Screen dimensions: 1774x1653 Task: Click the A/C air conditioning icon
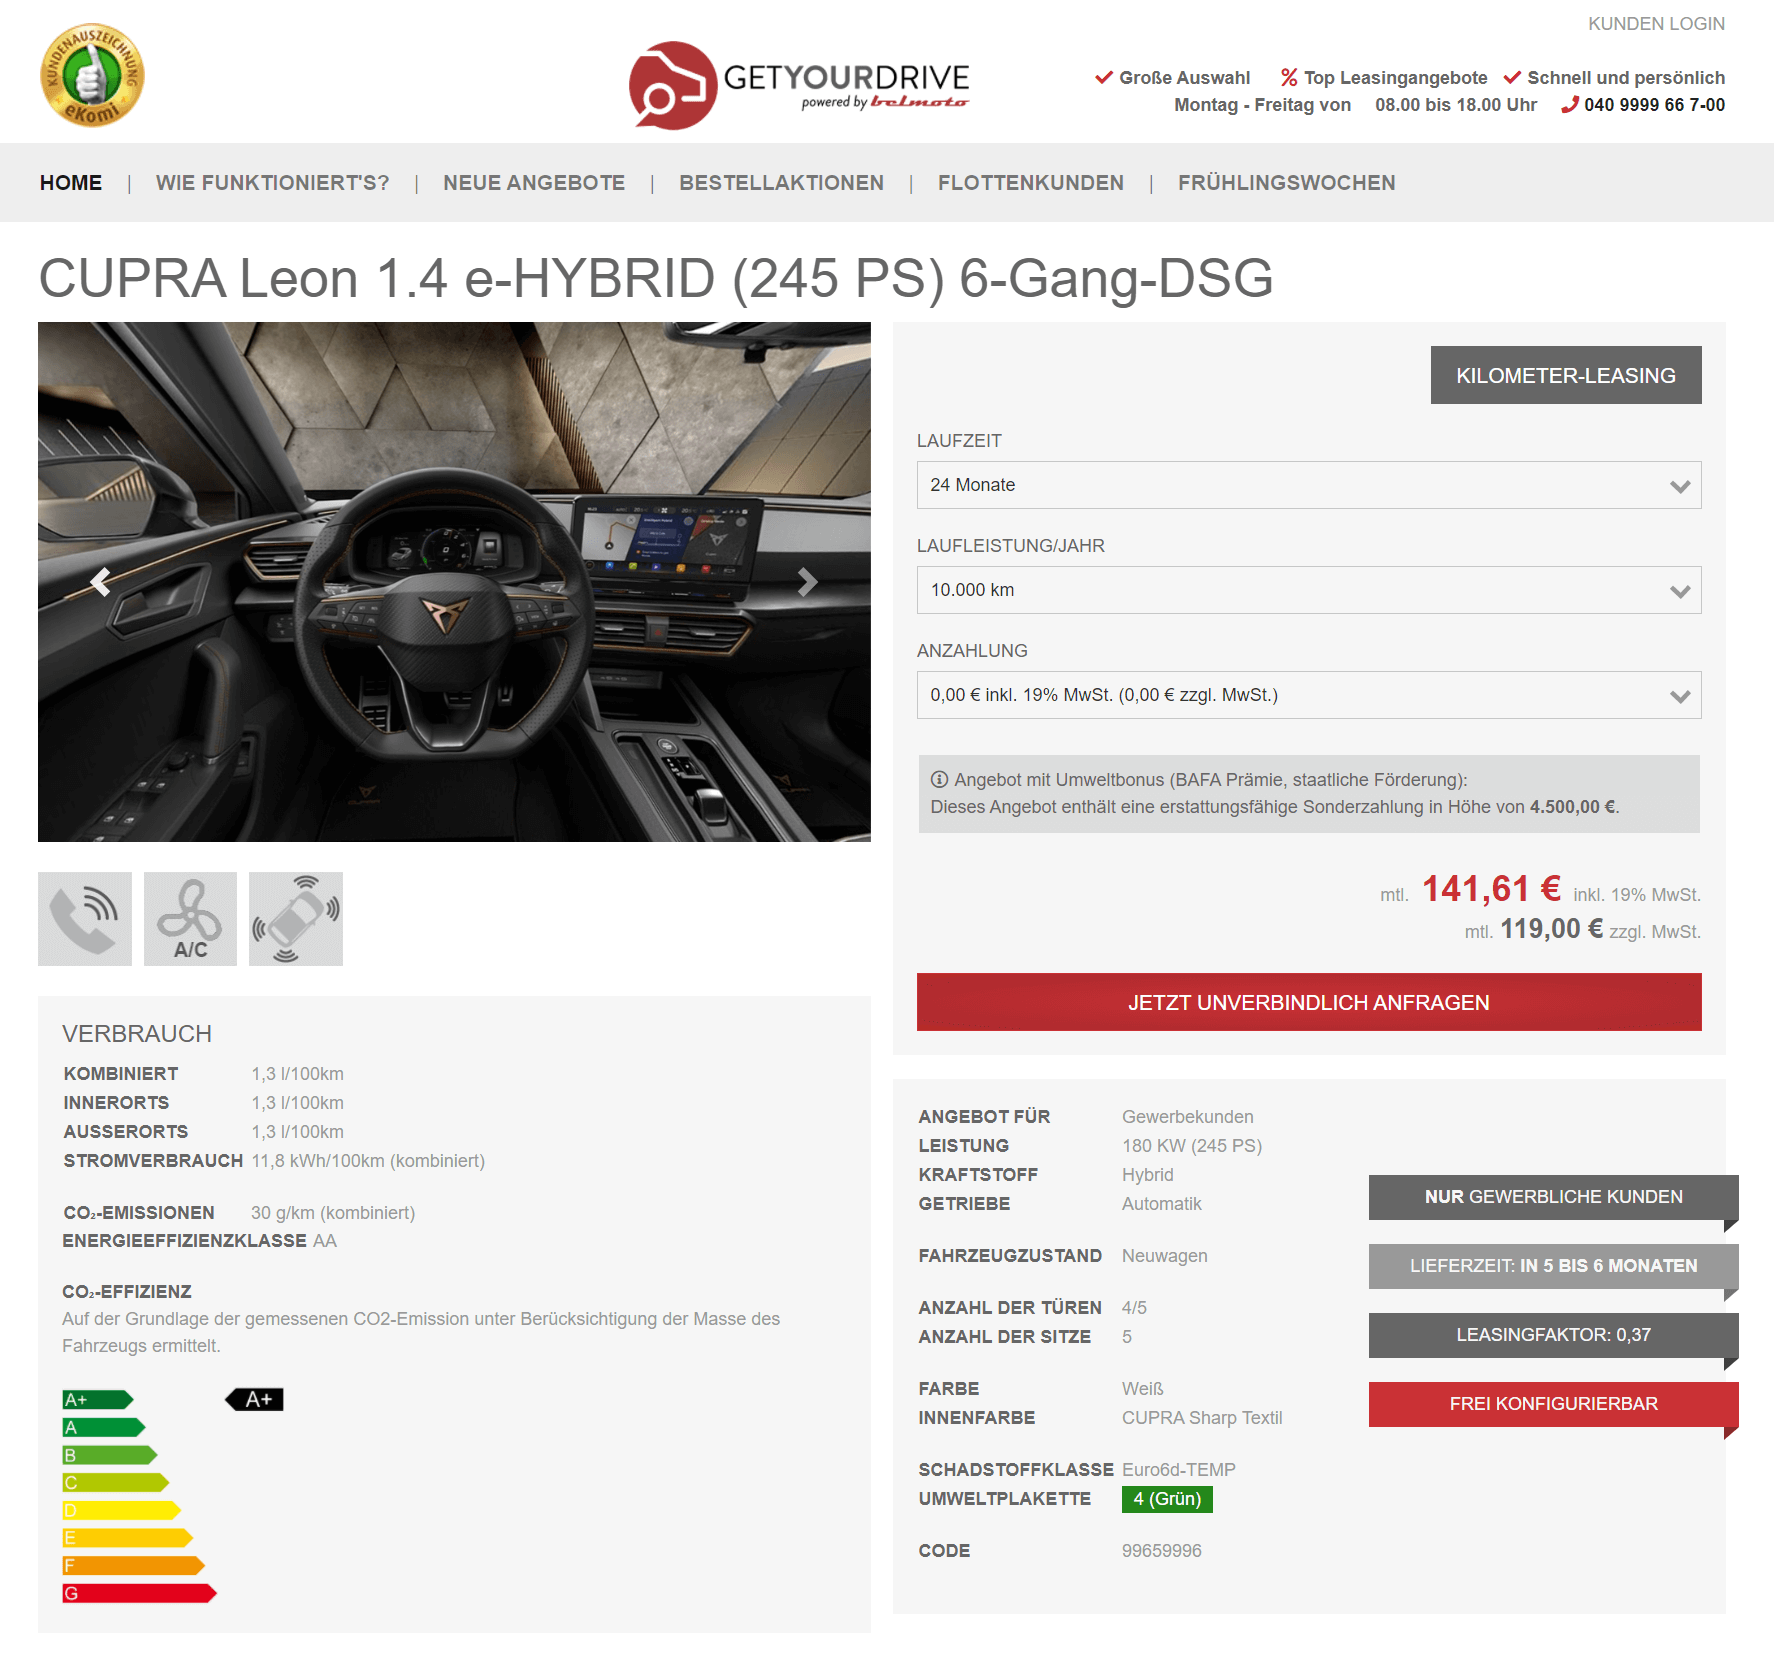tap(190, 919)
